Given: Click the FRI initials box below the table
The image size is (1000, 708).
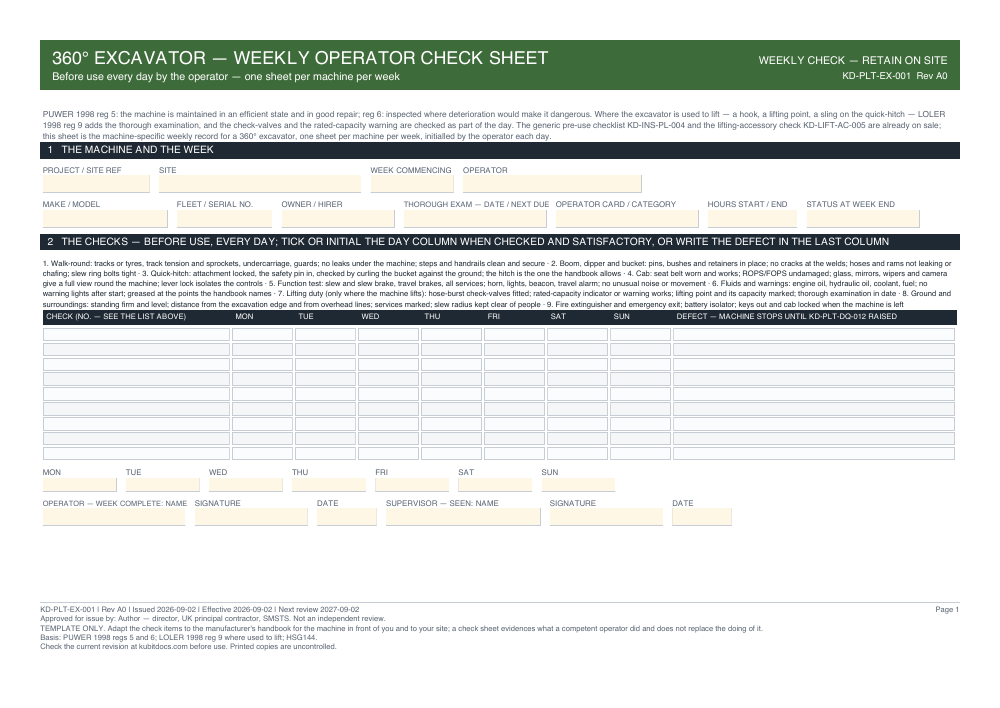Looking at the screenshot, I should (412, 485).
